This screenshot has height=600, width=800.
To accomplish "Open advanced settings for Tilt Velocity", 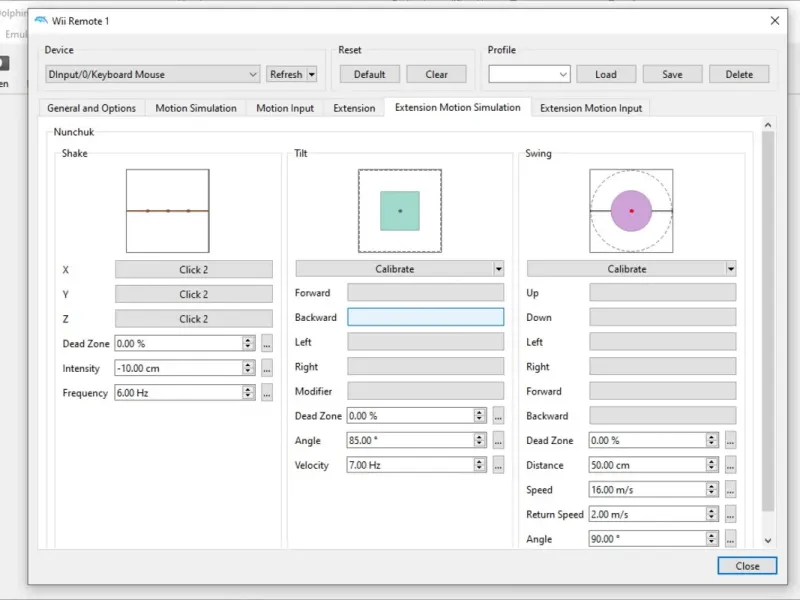I will click(x=498, y=465).
